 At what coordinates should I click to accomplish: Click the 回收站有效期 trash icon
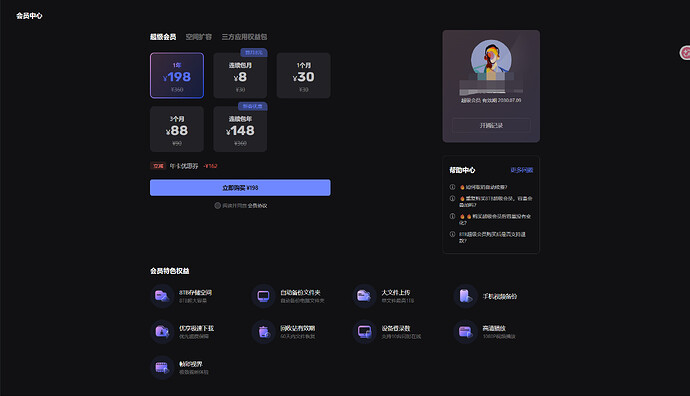click(263, 332)
